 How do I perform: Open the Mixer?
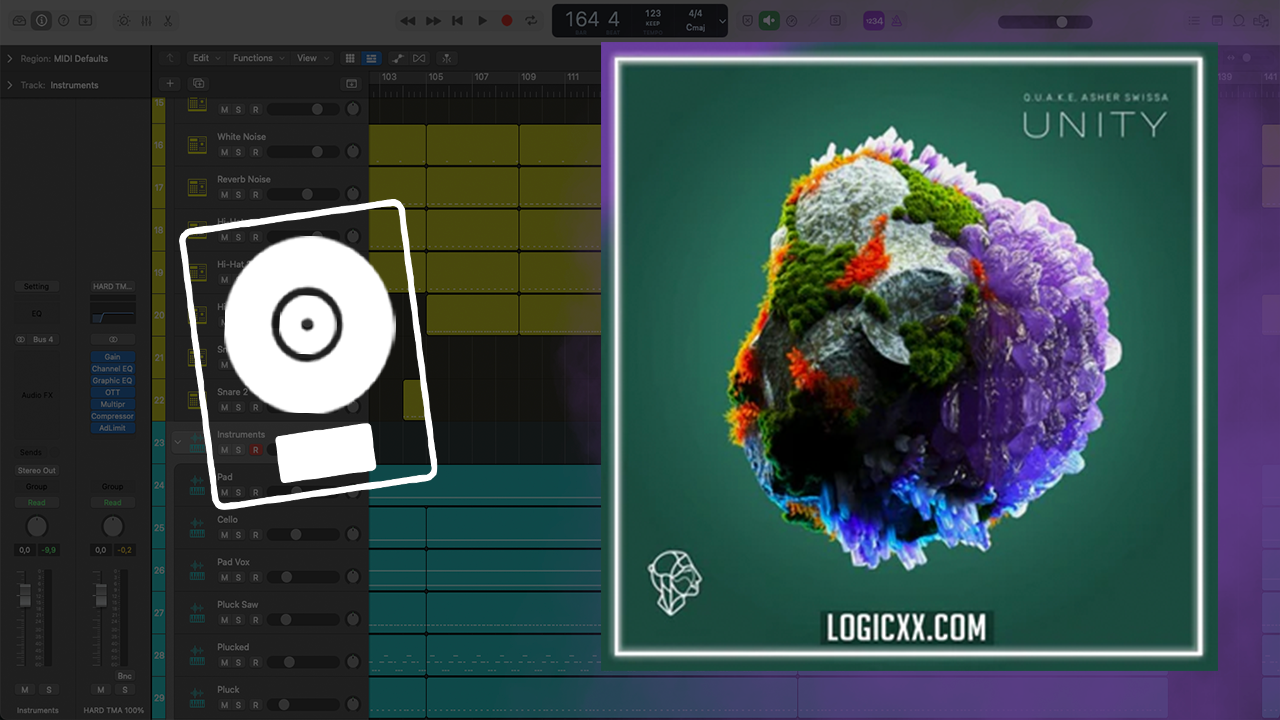click(146, 20)
